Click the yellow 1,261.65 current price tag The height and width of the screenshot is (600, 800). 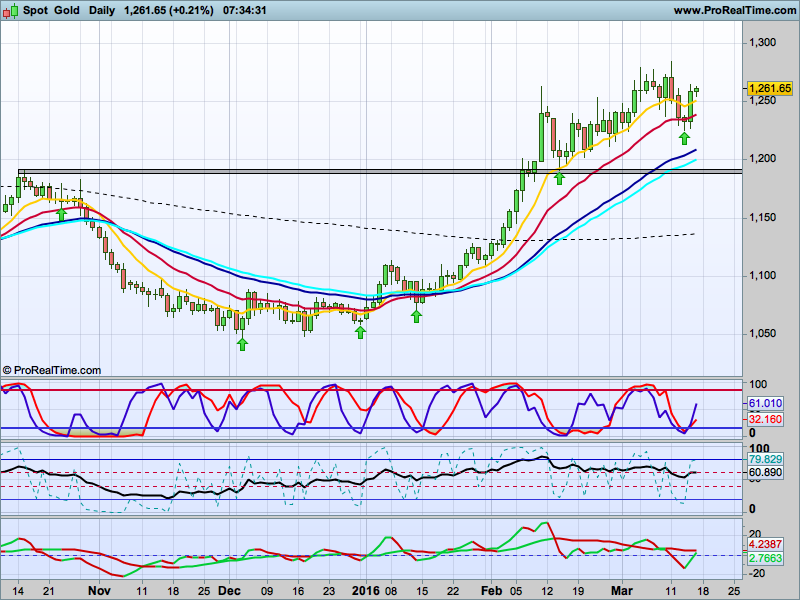(x=770, y=88)
